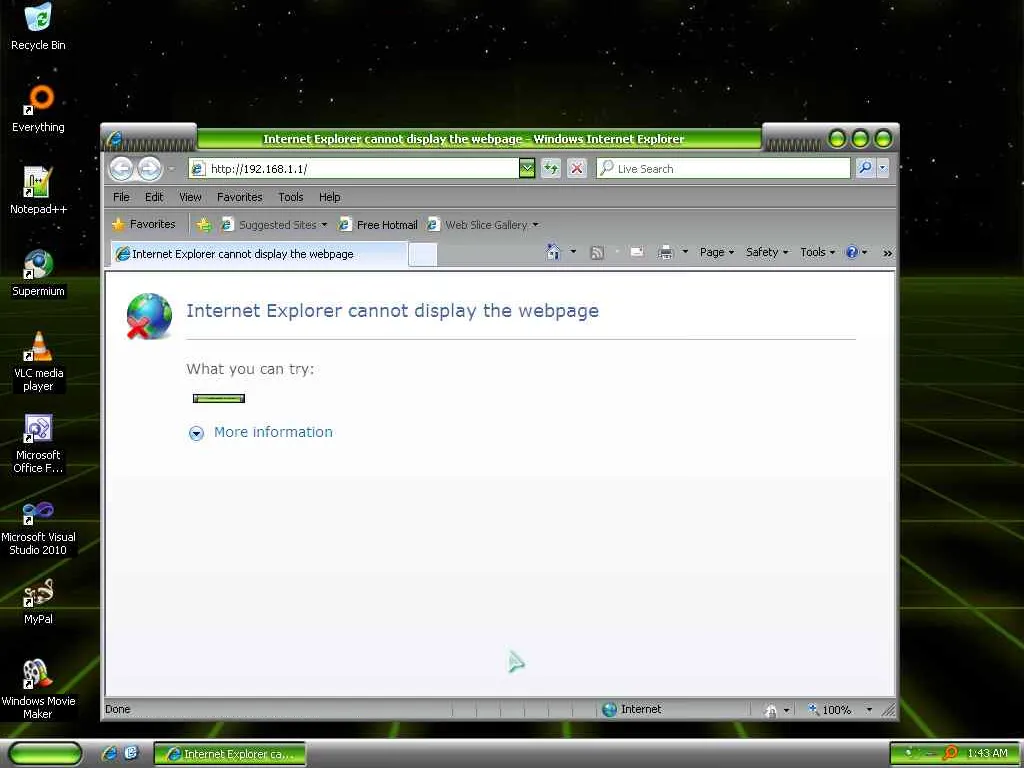Screen dimensions: 1024x768
Task: Open the Safety command bar menu
Action: click(767, 252)
